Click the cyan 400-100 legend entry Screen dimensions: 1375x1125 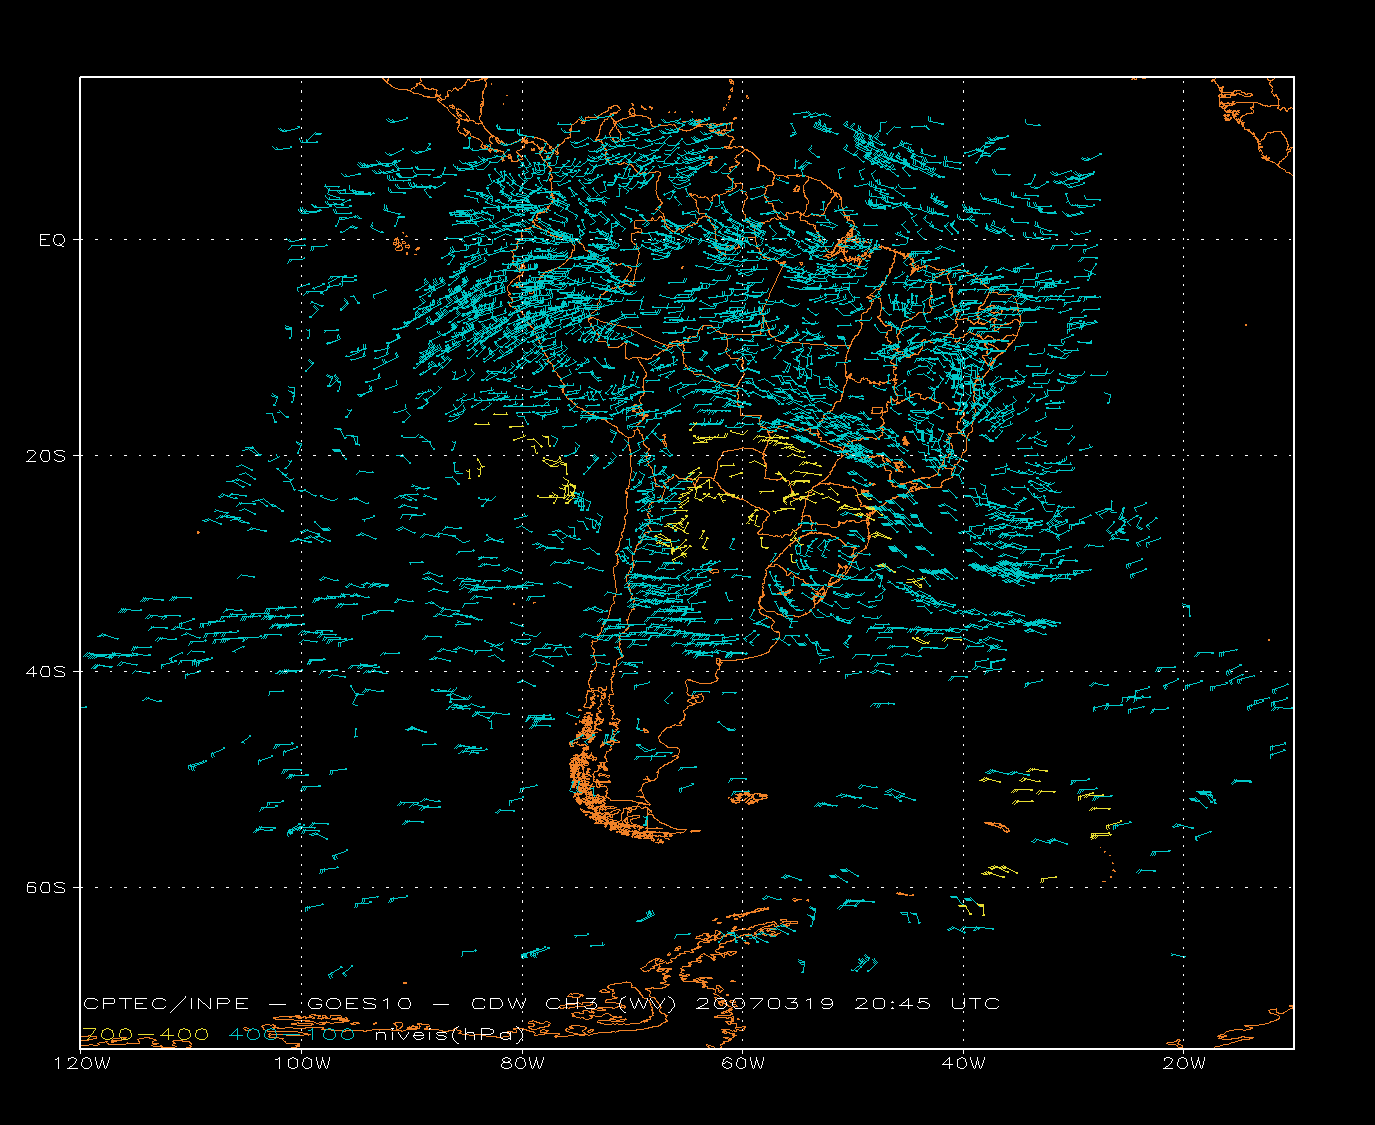[291, 1034]
